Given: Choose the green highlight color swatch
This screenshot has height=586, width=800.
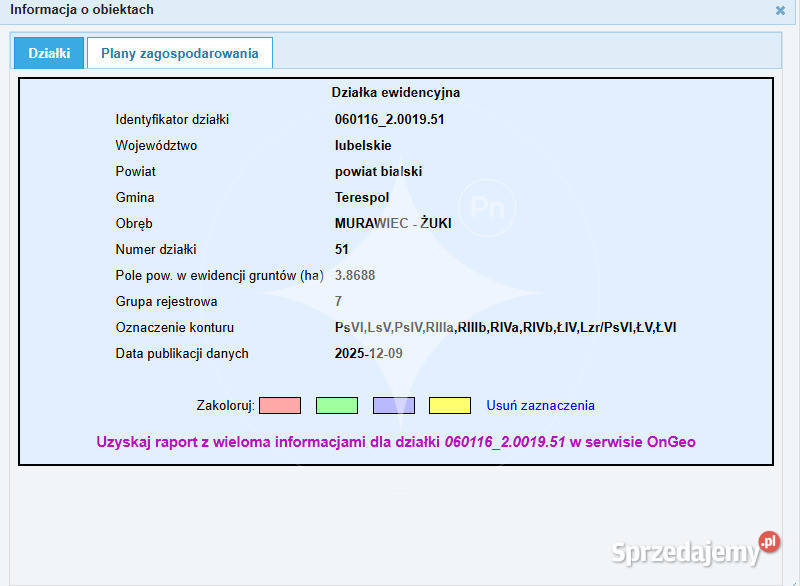Looking at the screenshot, I should [336, 405].
